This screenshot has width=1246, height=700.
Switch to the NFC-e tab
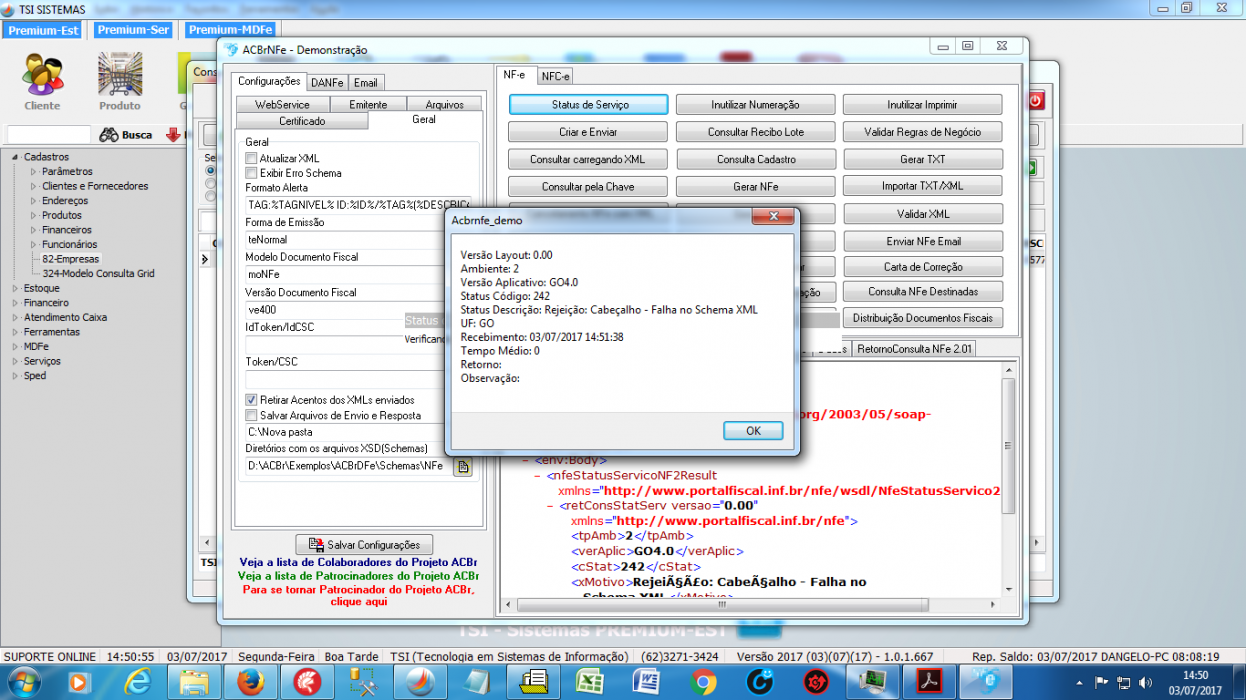(x=555, y=76)
